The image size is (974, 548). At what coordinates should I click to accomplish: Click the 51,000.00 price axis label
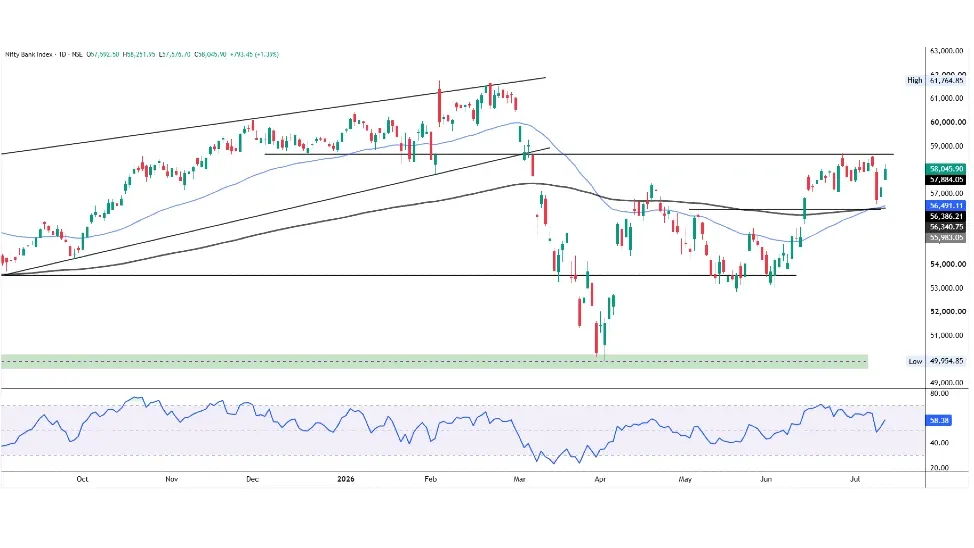[x=947, y=336]
